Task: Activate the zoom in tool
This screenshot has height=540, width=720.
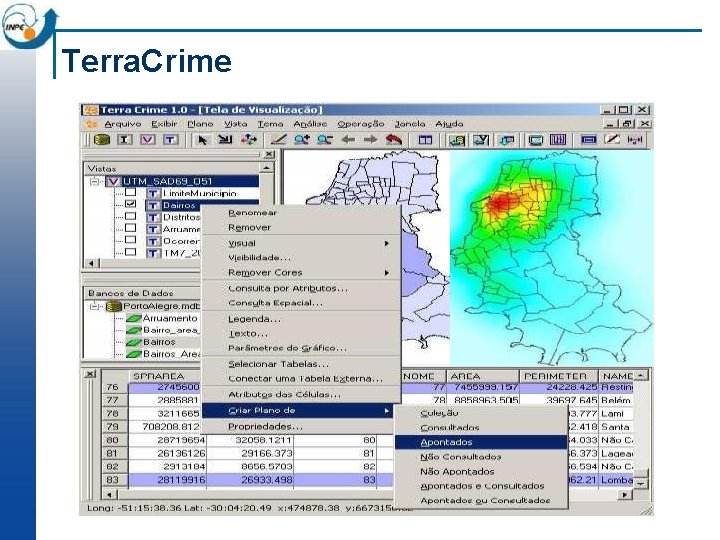Action: pos(302,140)
